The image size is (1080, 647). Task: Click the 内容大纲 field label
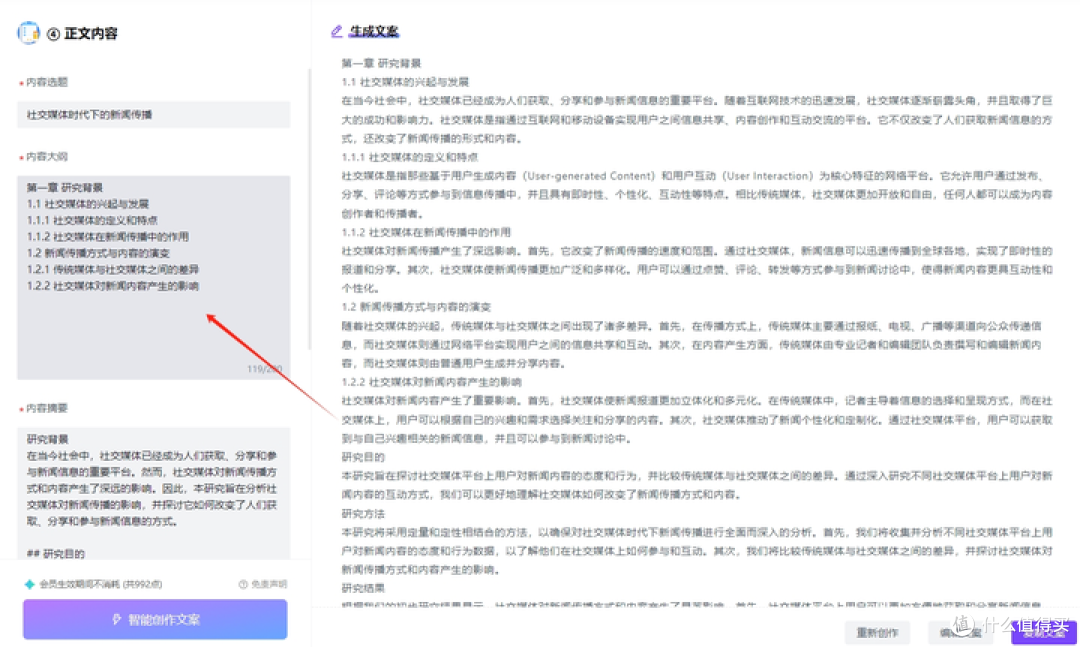47,156
